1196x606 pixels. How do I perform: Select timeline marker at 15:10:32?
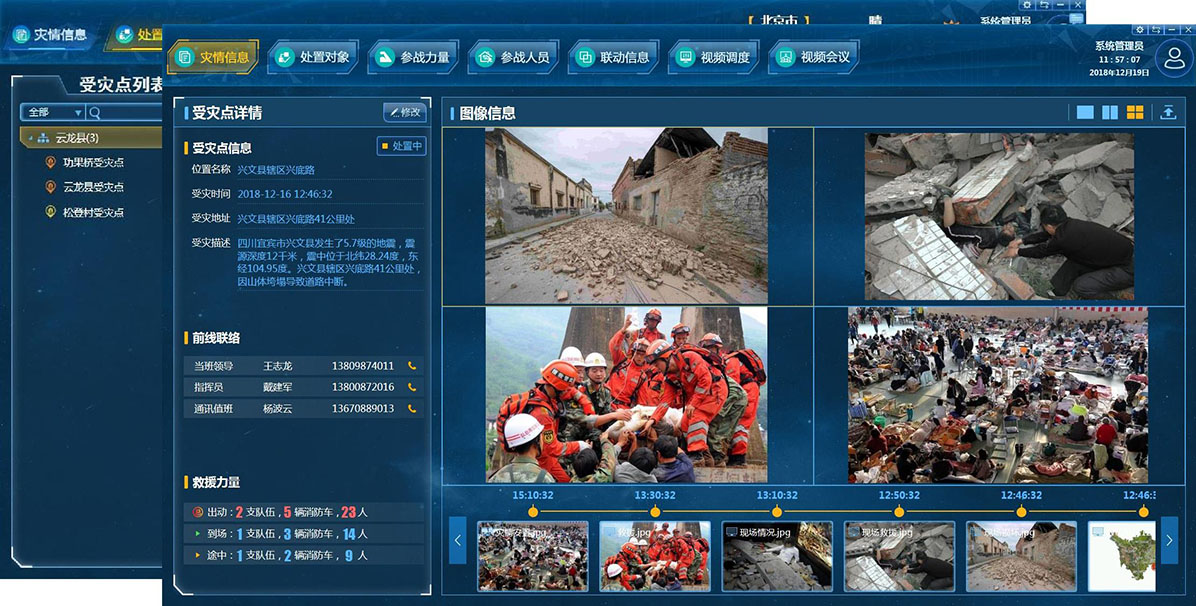click(x=532, y=511)
